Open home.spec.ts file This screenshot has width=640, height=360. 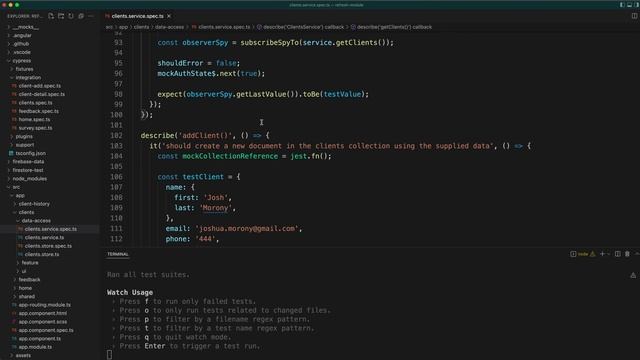click(34, 120)
